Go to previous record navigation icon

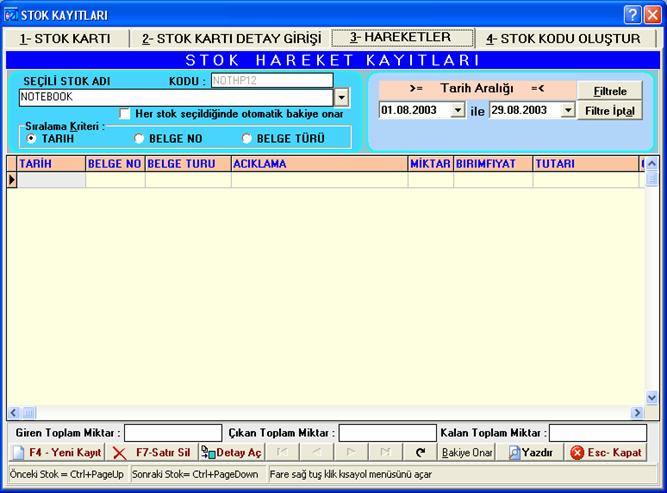(x=316, y=452)
